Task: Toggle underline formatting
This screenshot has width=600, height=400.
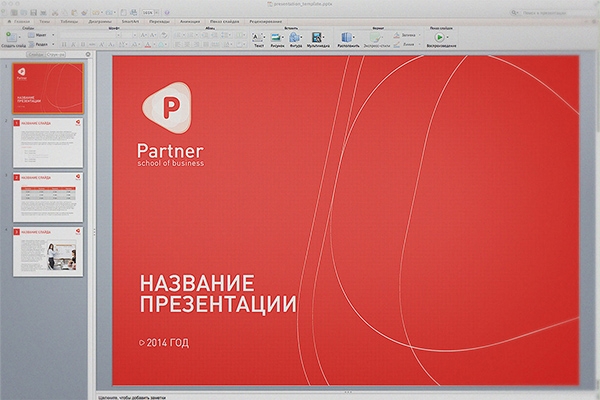Action: (x=83, y=44)
